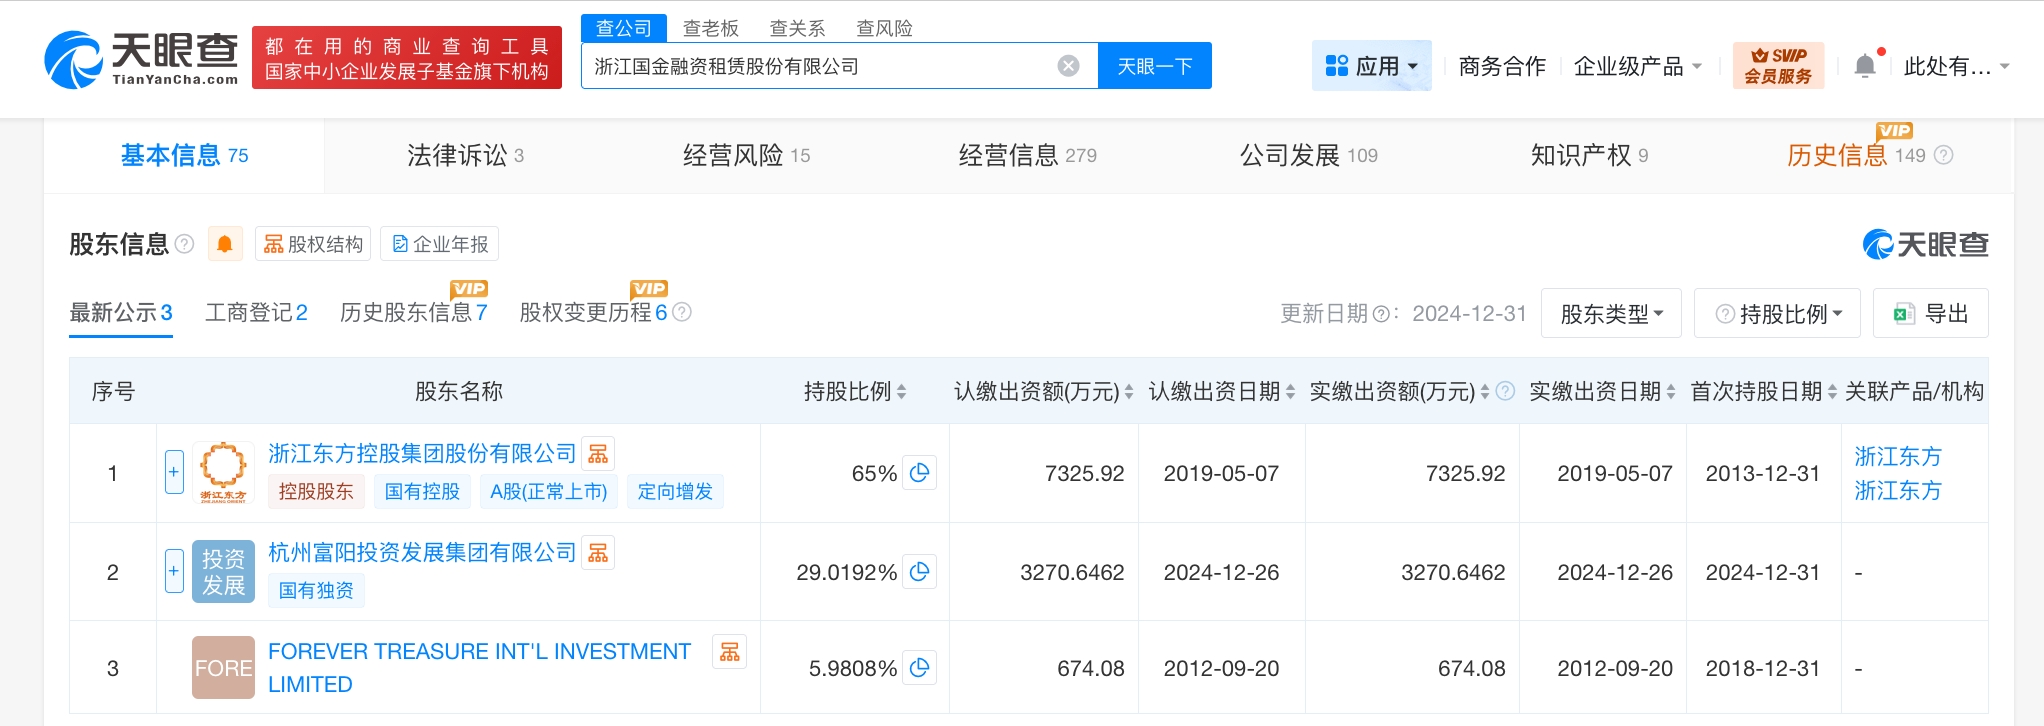Open the notification bell in header
Viewport: 2044px width, 726px height.
(x=1865, y=66)
